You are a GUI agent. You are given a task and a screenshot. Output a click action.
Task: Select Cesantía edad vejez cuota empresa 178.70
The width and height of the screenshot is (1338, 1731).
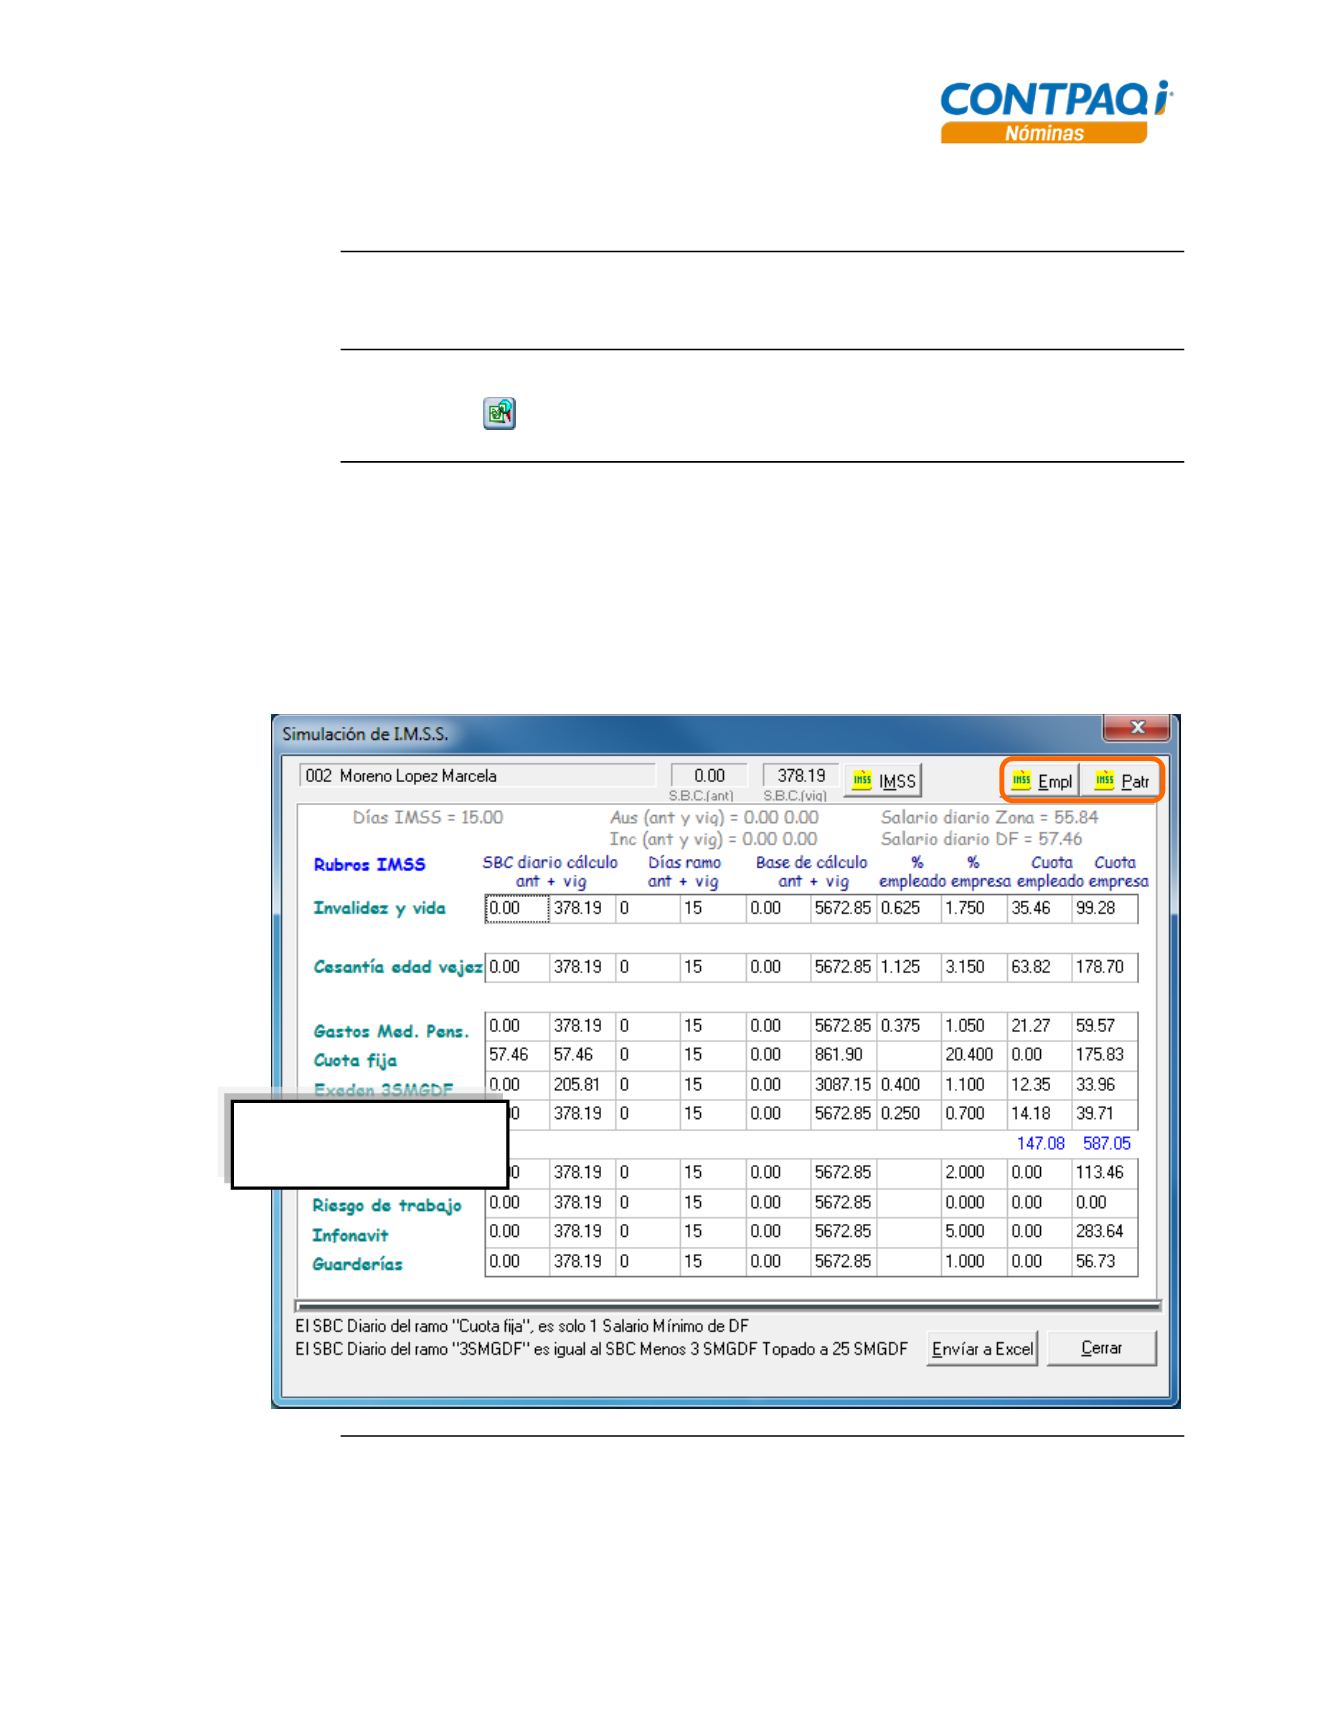(1103, 967)
